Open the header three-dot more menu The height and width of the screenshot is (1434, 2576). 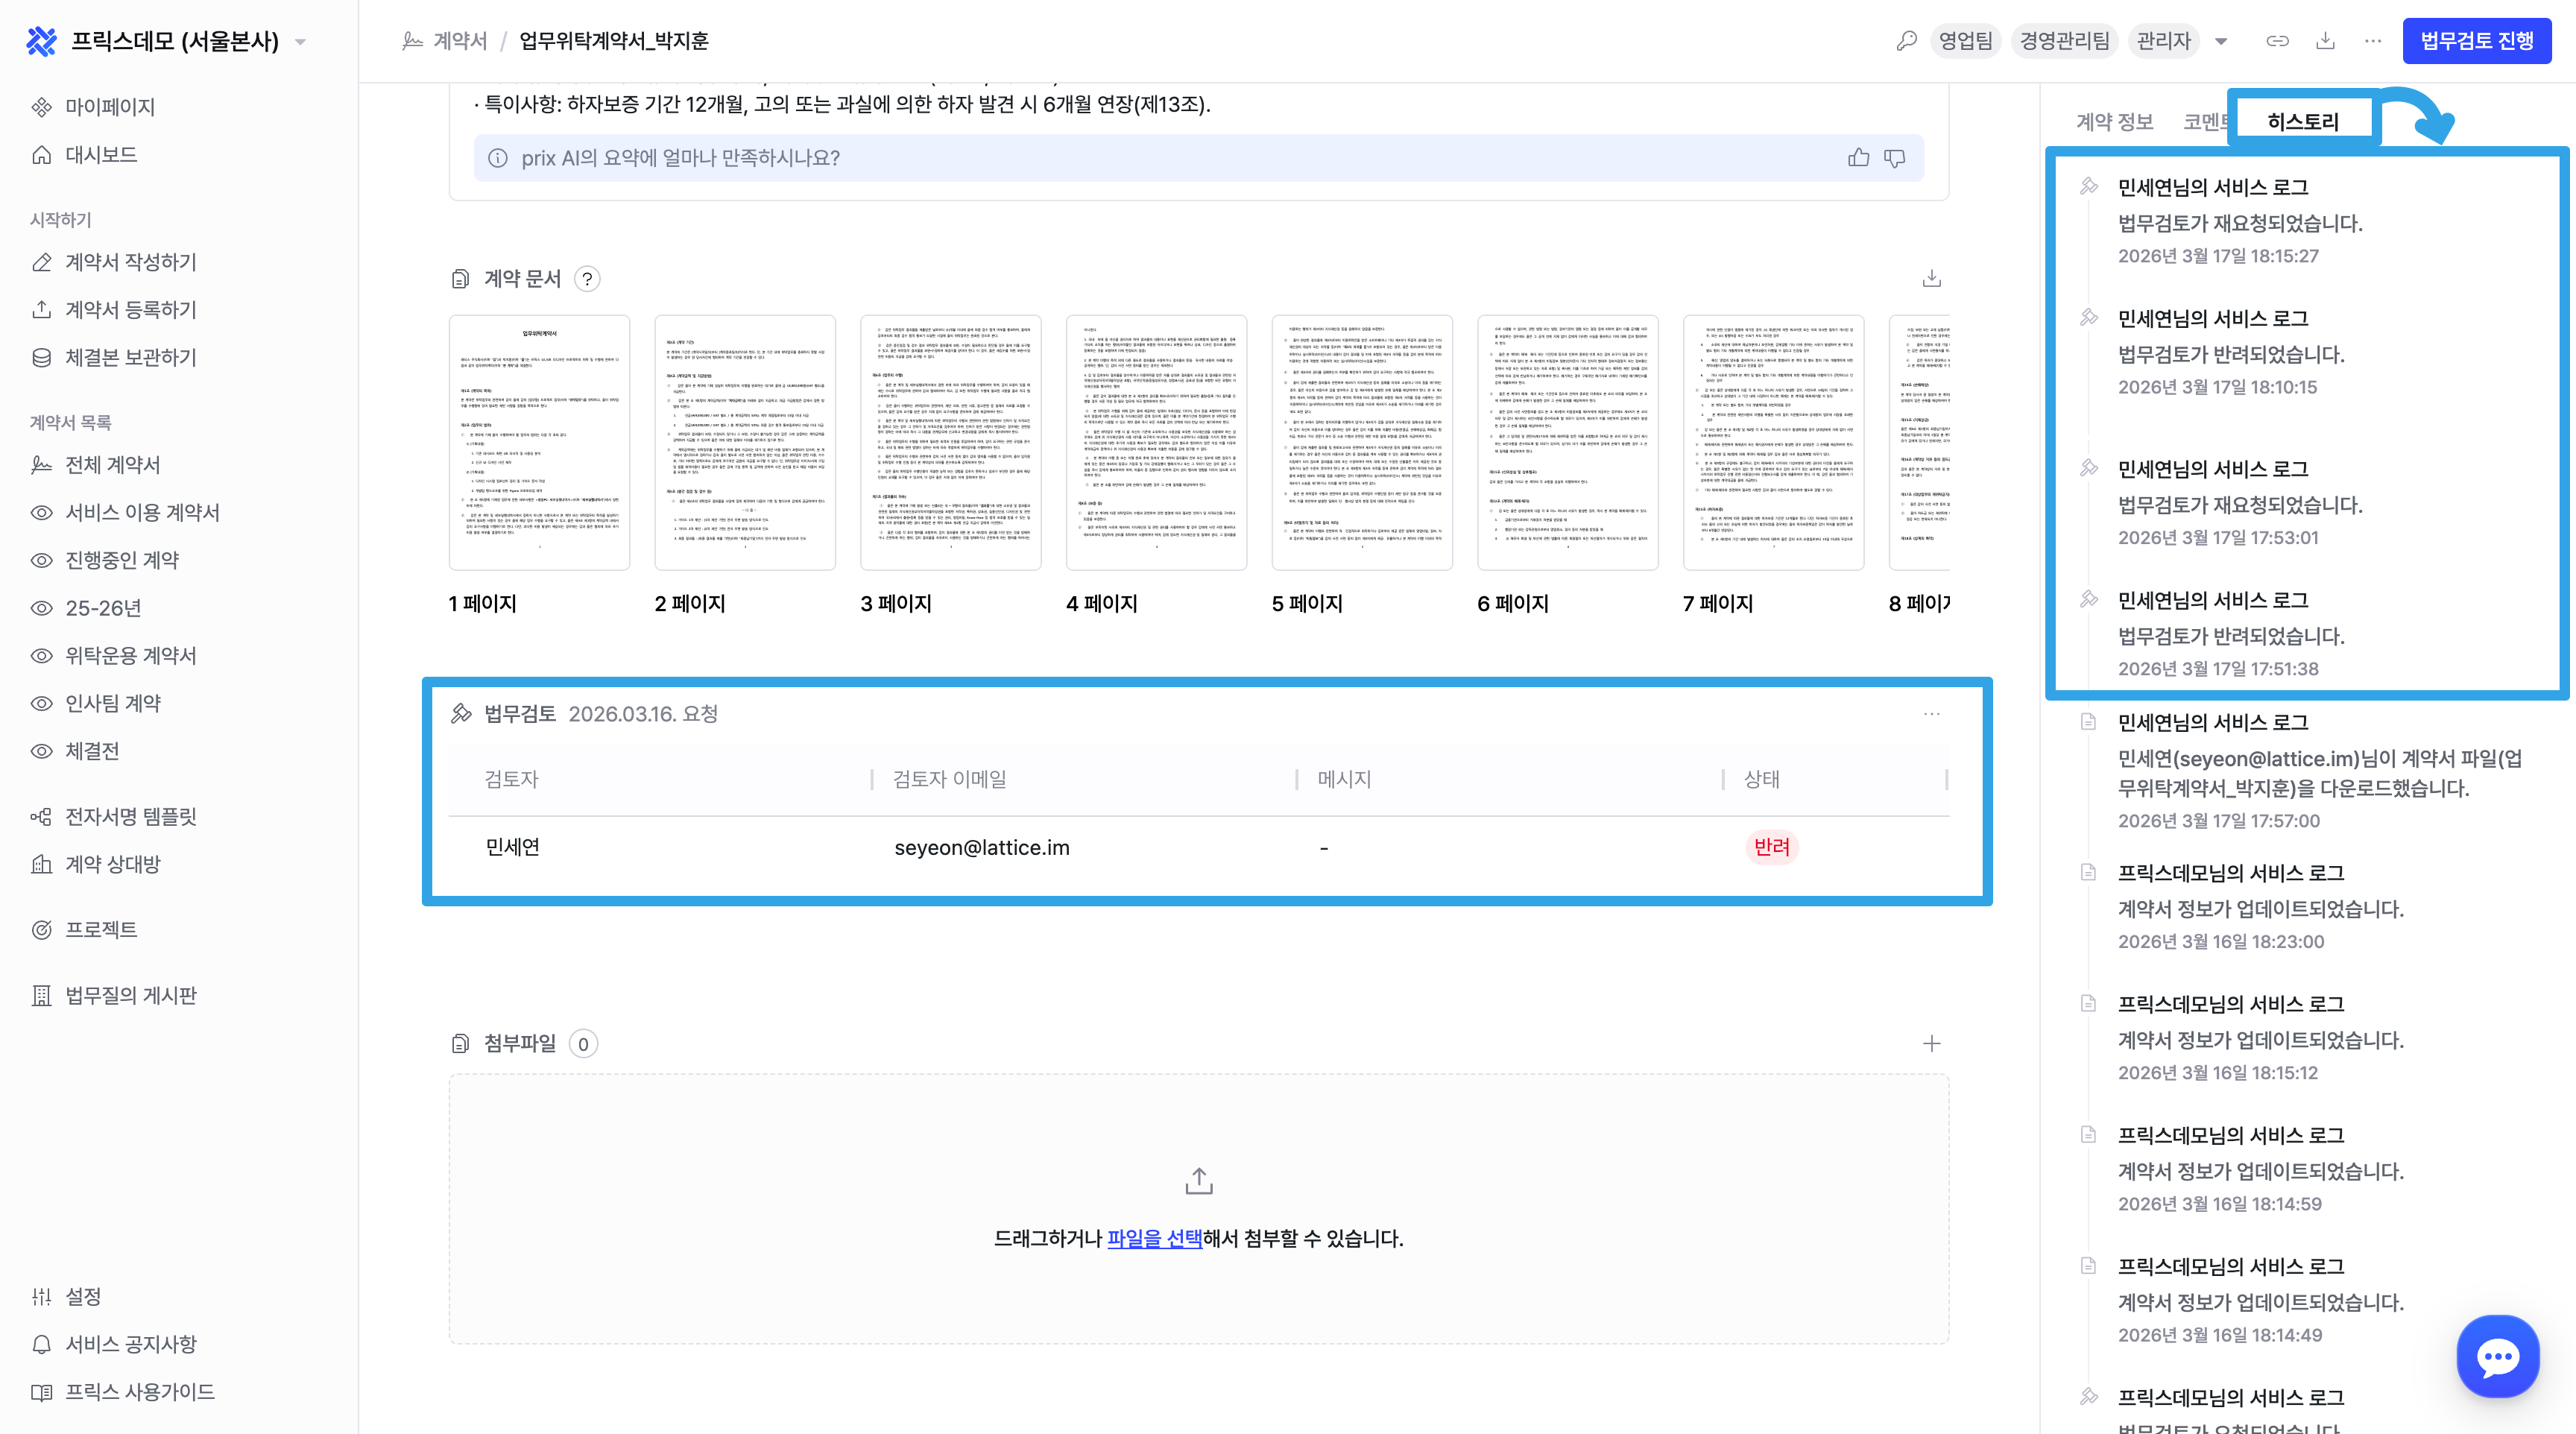click(2373, 41)
